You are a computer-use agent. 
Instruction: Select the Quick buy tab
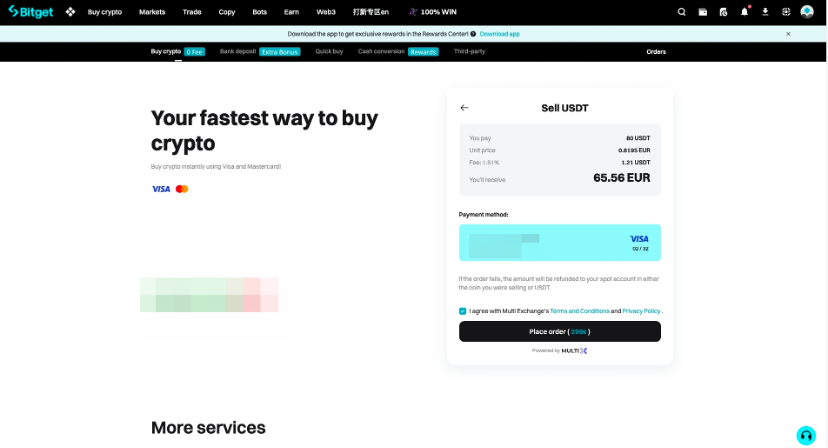click(329, 51)
